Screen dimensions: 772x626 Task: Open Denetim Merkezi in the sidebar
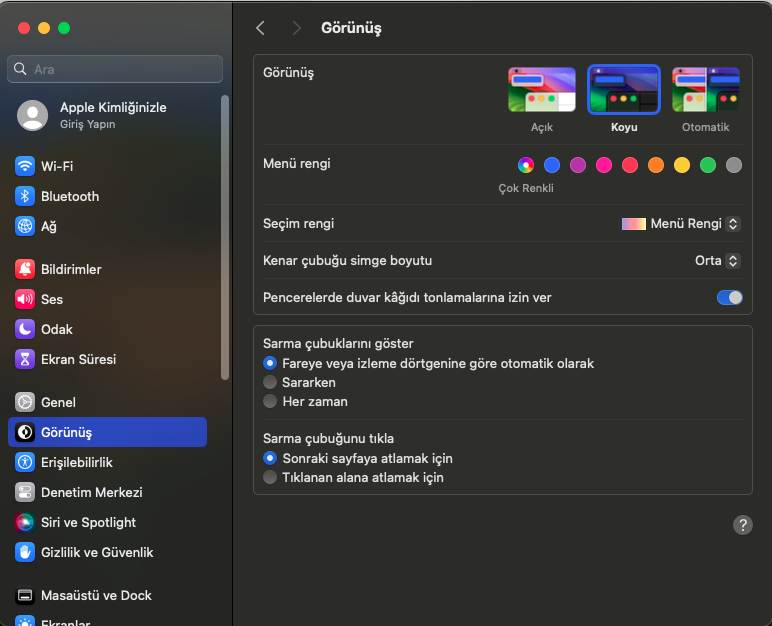coord(91,492)
